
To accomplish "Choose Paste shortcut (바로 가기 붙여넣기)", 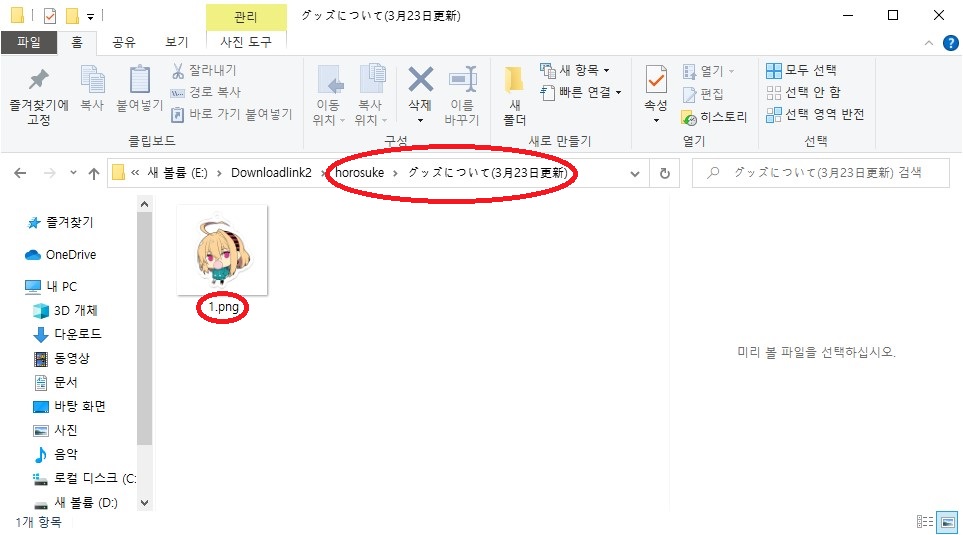I will coord(232,114).
